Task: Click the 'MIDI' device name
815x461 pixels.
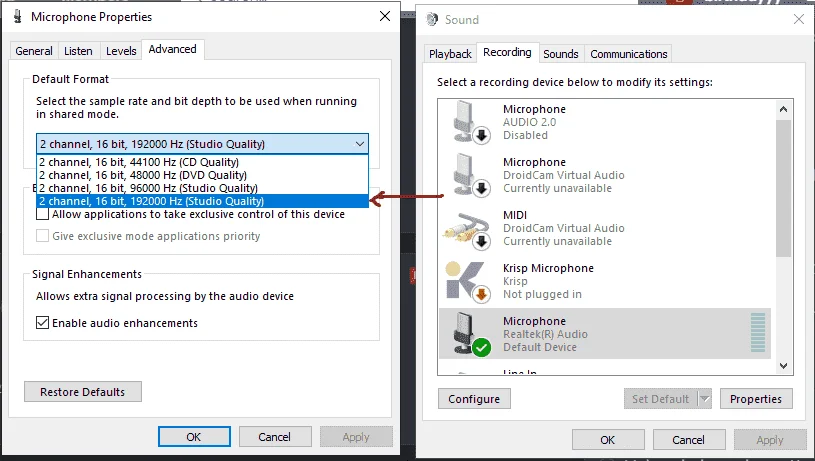Action: [515, 215]
